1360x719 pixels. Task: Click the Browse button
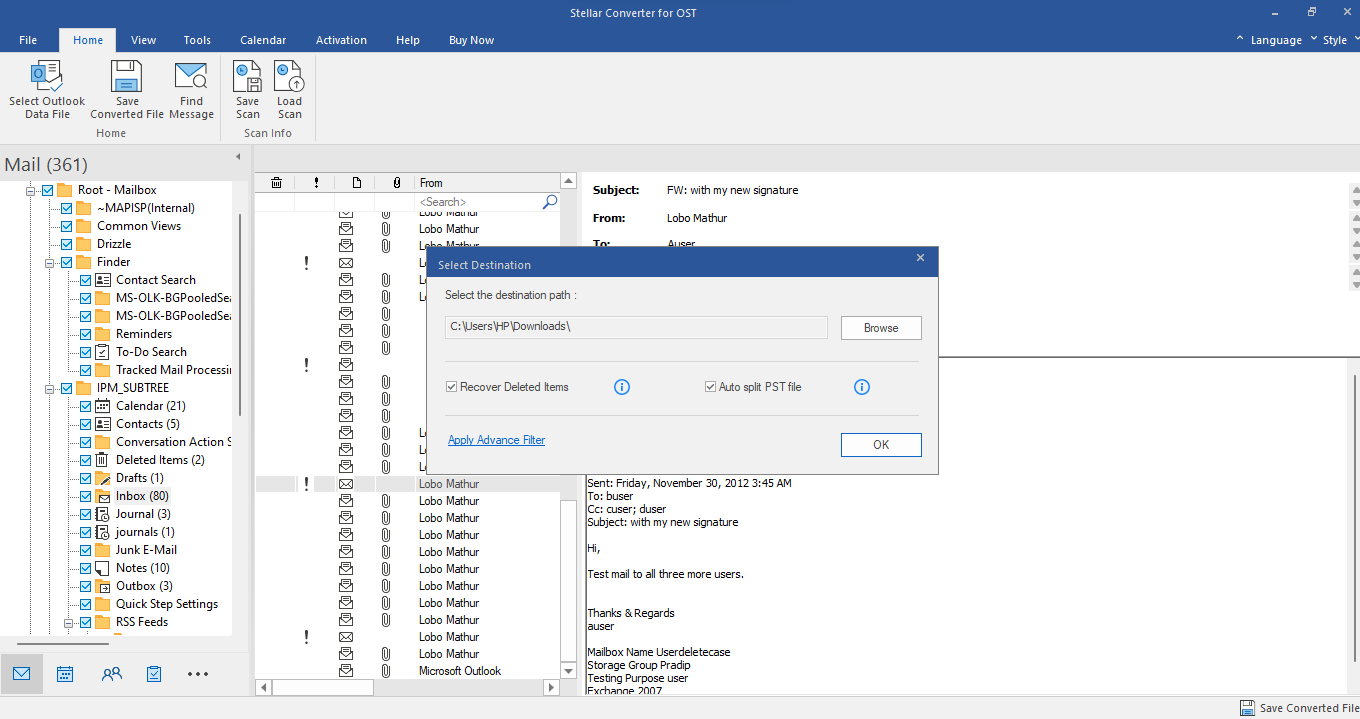tap(881, 328)
